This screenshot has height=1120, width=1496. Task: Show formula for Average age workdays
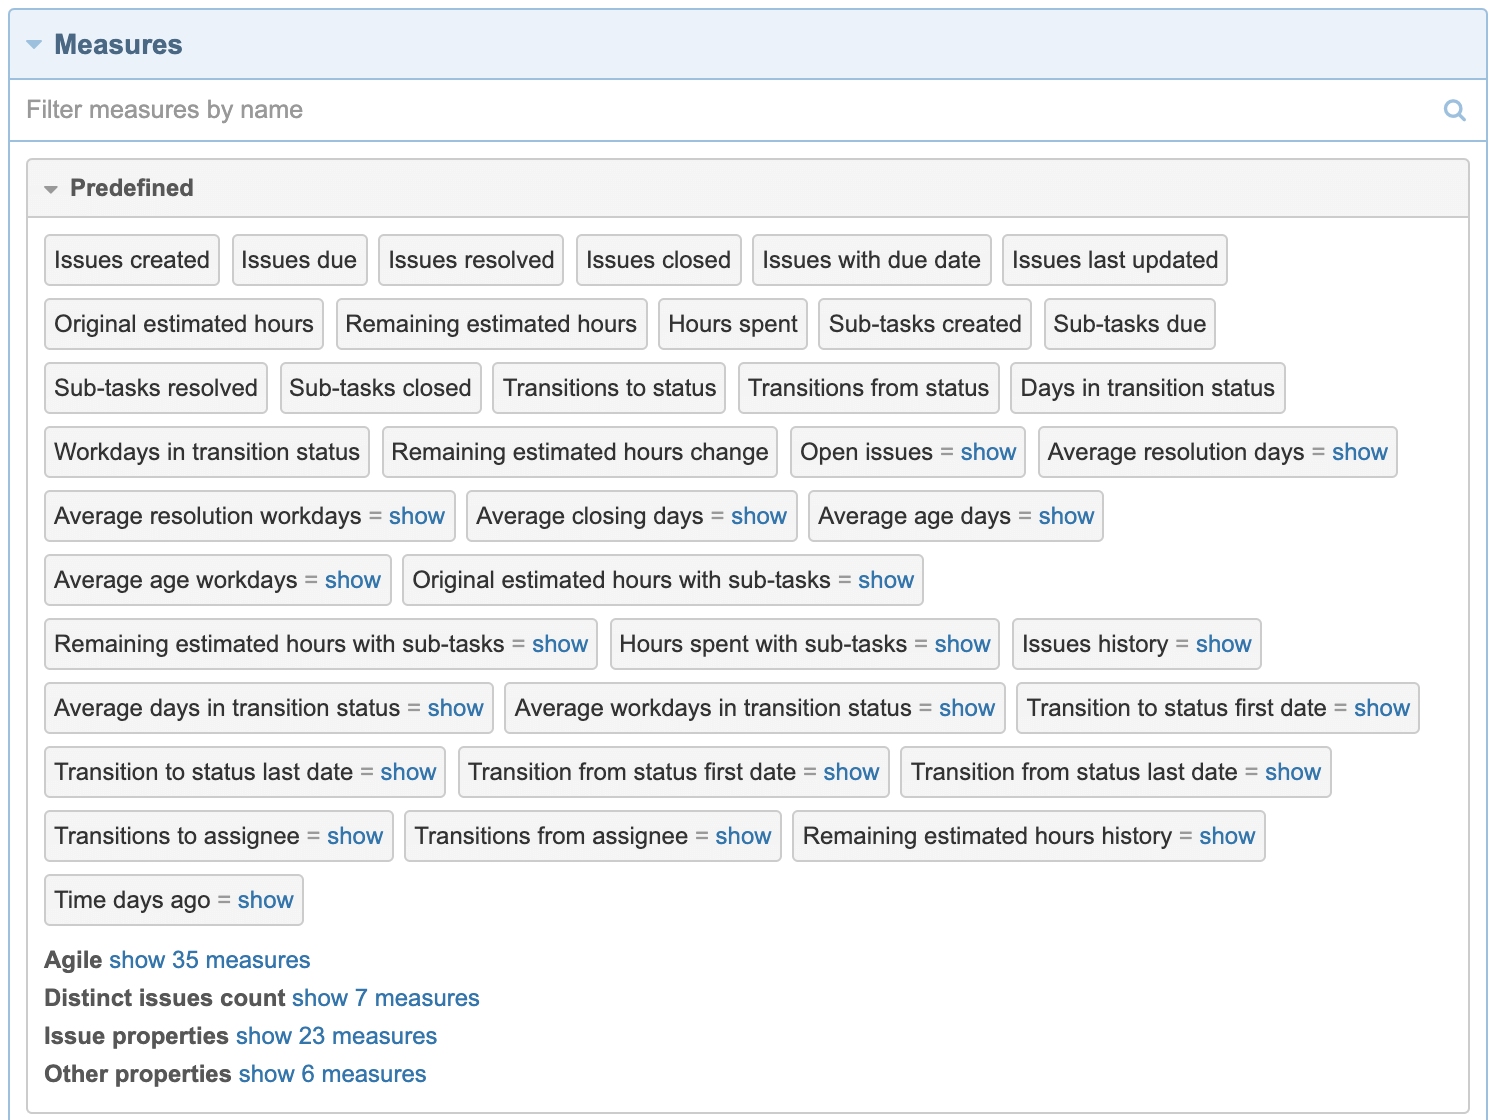352,580
